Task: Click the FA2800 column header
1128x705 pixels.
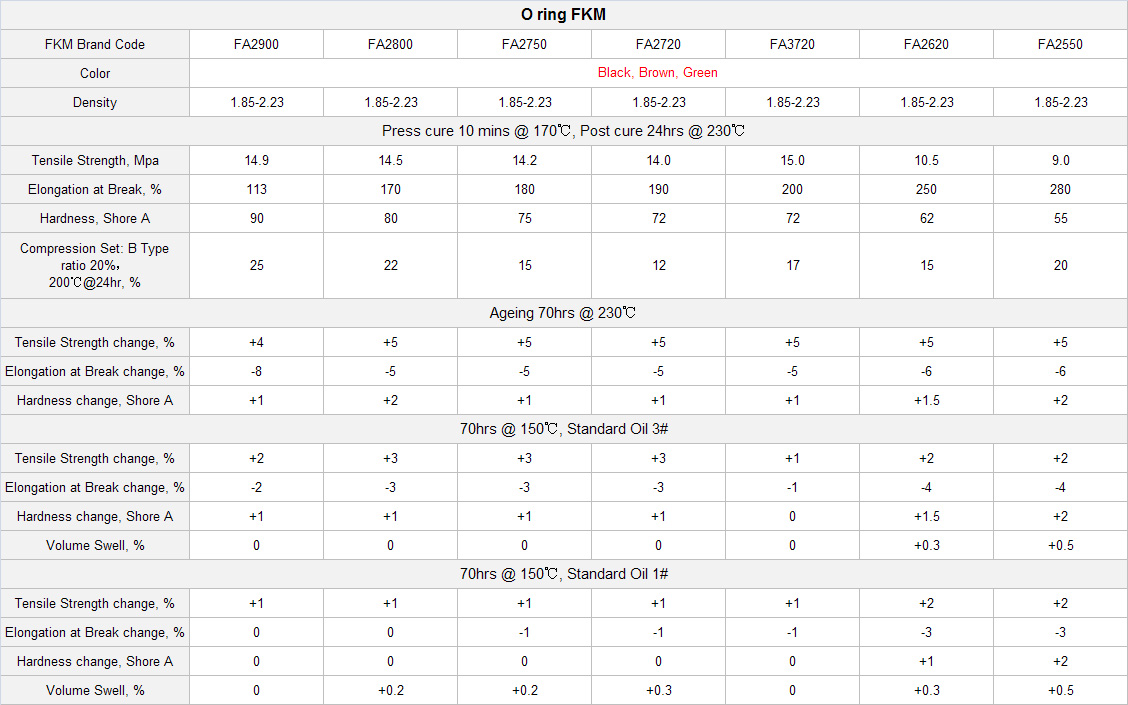Action: coord(390,44)
